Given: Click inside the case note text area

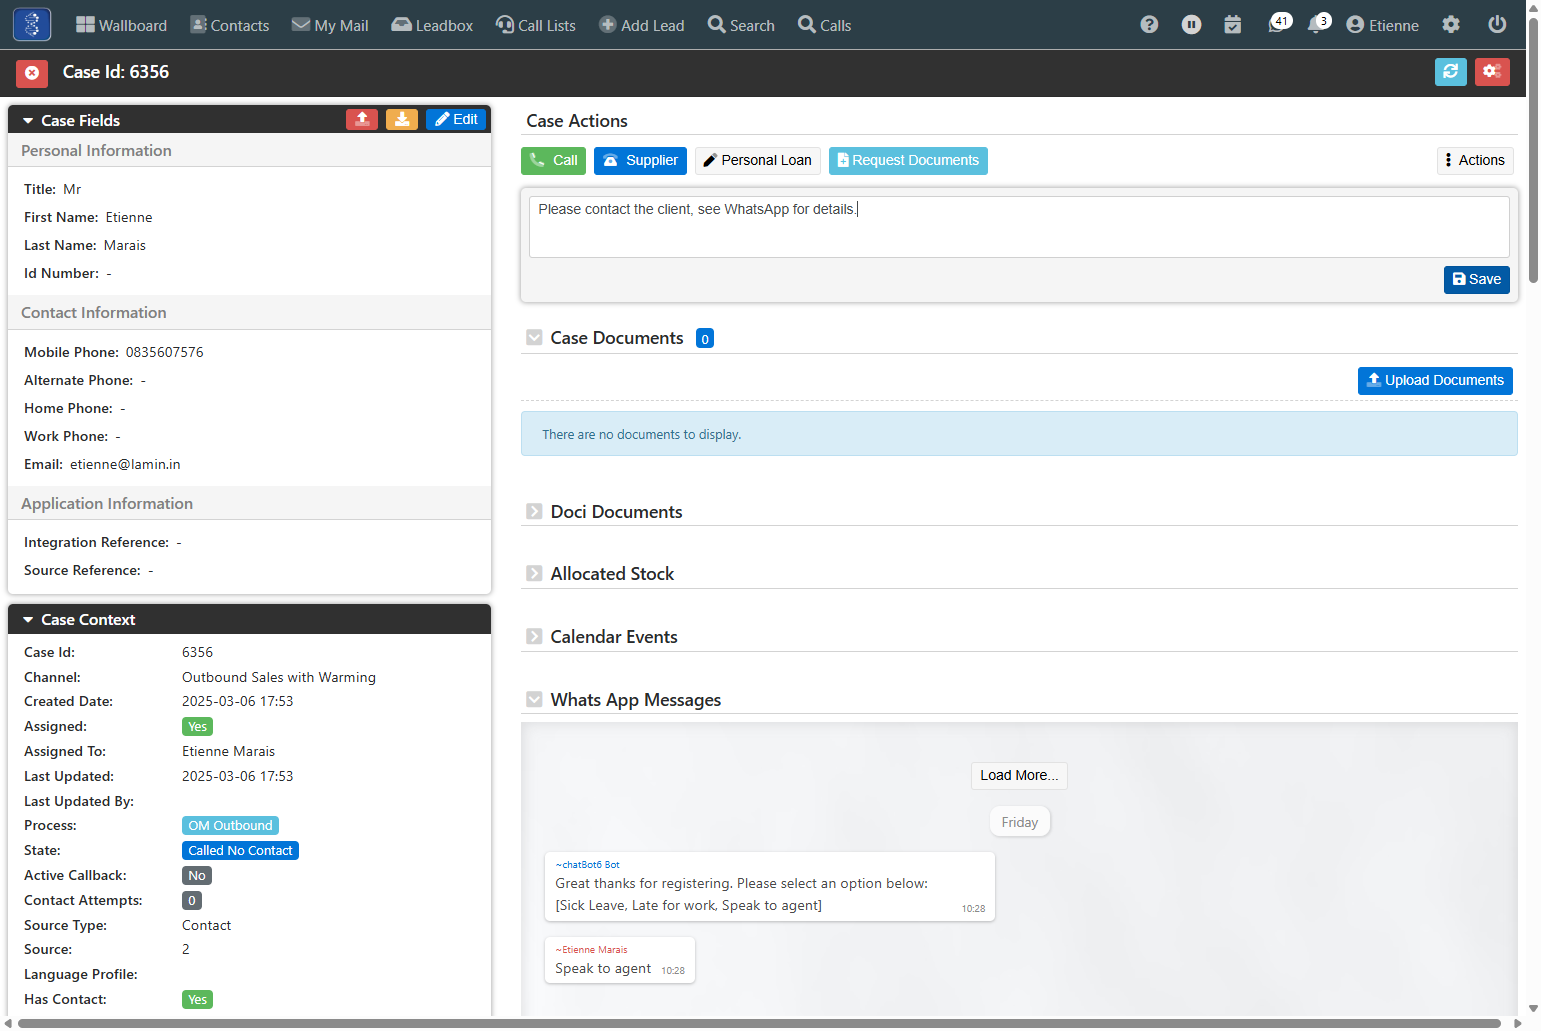Looking at the screenshot, I should (x=1019, y=227).
